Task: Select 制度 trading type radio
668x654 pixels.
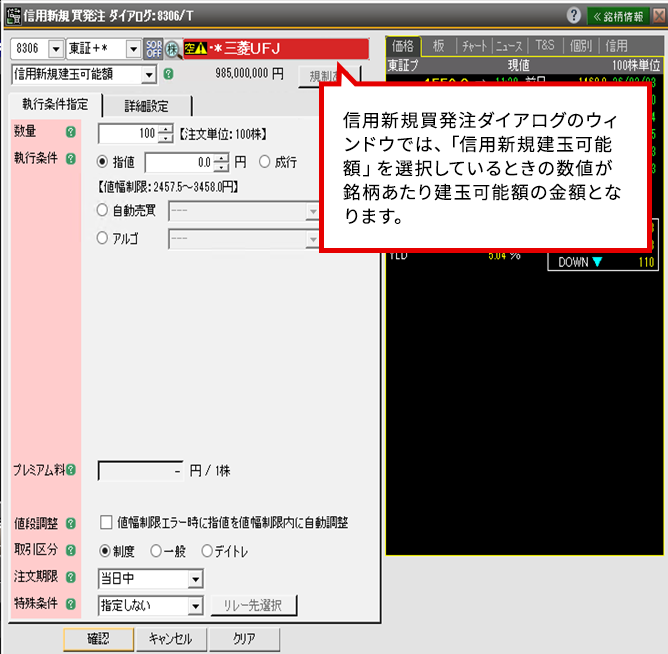Action: click(x=105, y=551)
